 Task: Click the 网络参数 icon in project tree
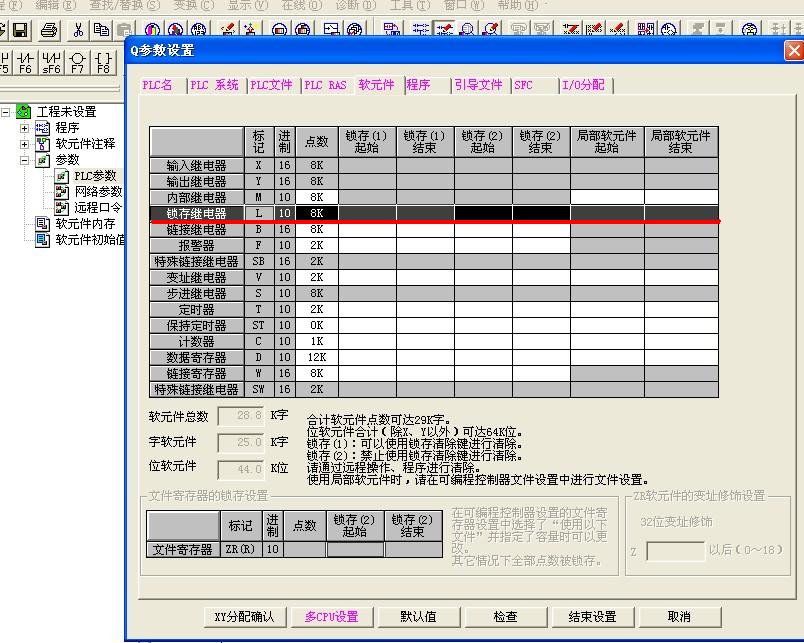[63, 192]
